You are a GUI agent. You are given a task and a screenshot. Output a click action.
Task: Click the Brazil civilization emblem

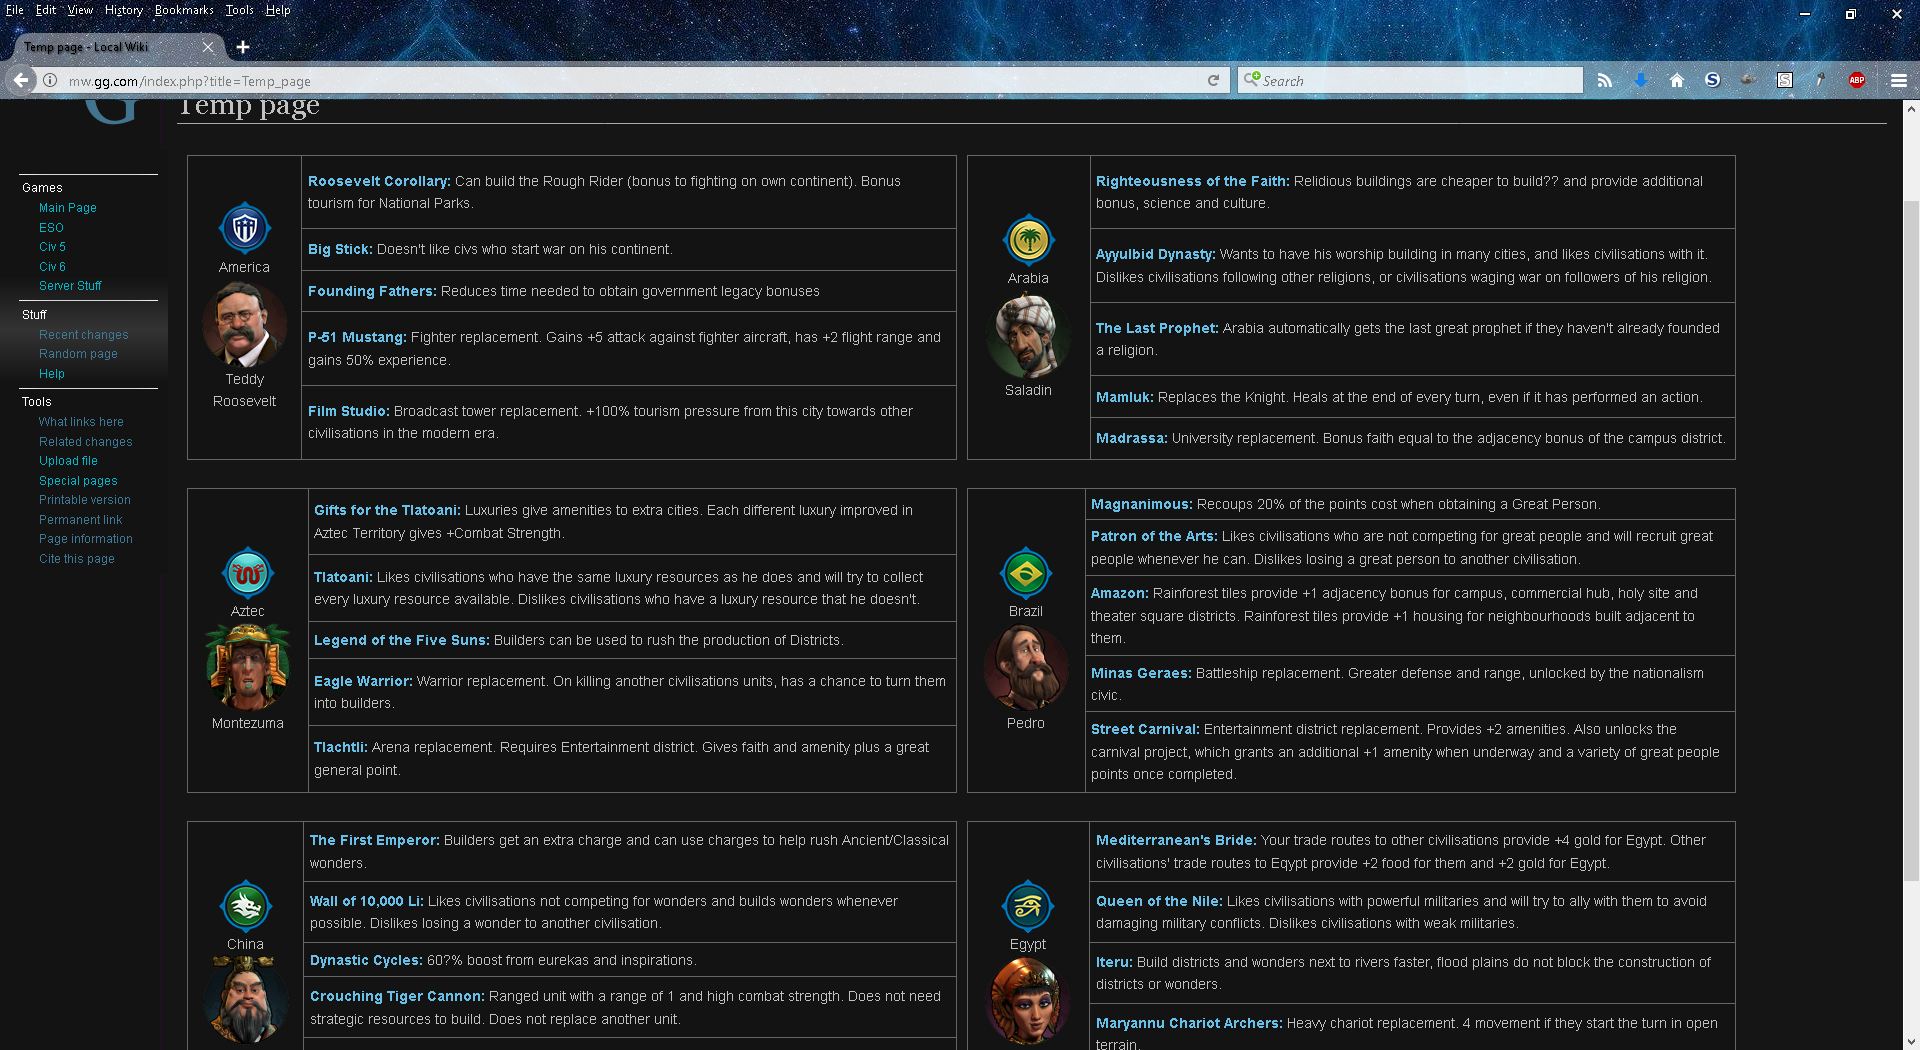tap(1025, 574)
